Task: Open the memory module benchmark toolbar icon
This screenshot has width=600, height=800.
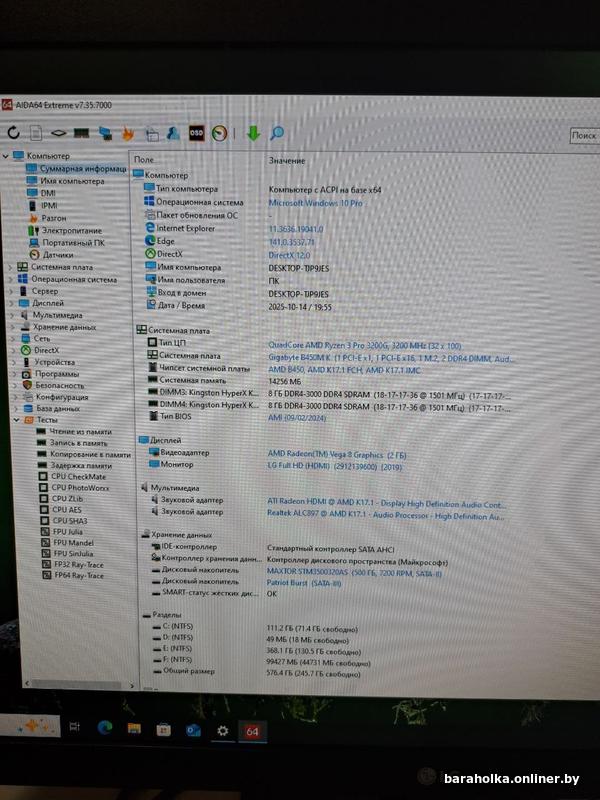Action: (81, 133)
